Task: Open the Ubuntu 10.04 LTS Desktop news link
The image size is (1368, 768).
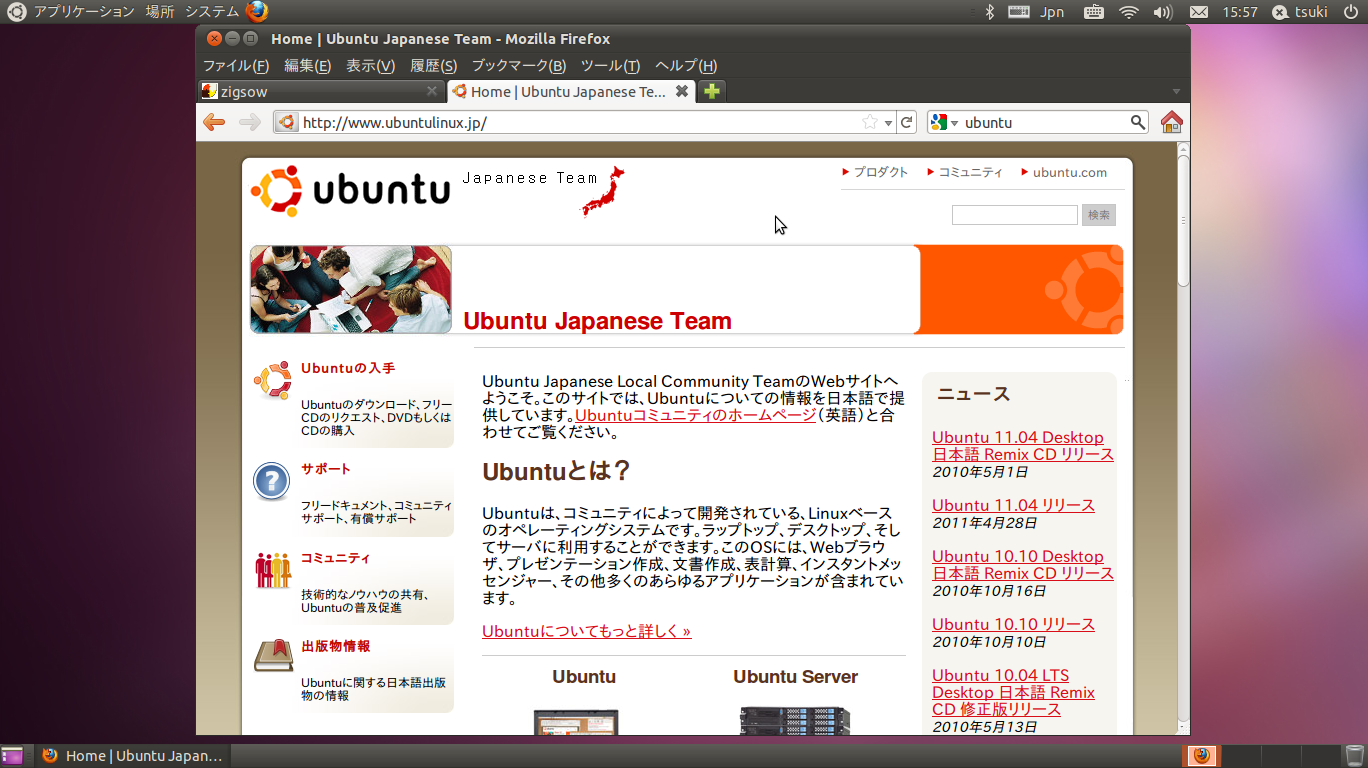Action: coord(1013,692)
